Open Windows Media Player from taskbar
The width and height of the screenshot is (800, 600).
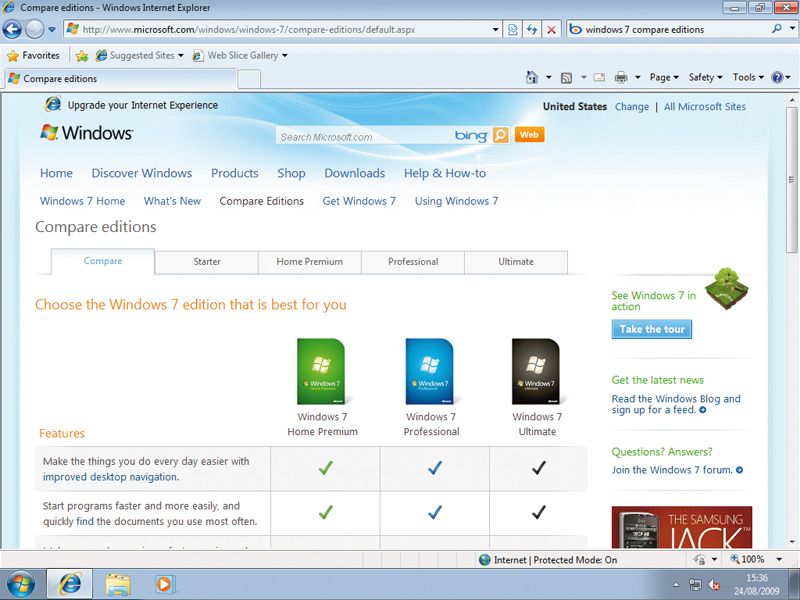165,583
